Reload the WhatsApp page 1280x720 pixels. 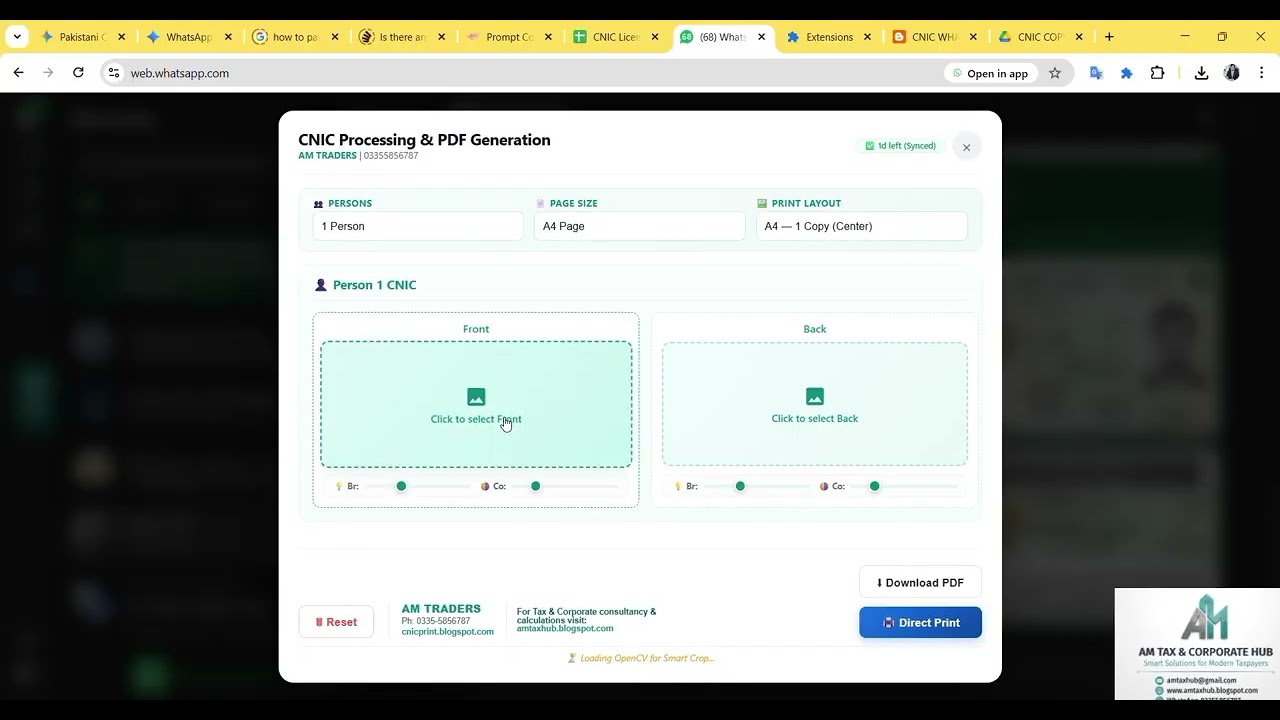click(x=78, y=73)
